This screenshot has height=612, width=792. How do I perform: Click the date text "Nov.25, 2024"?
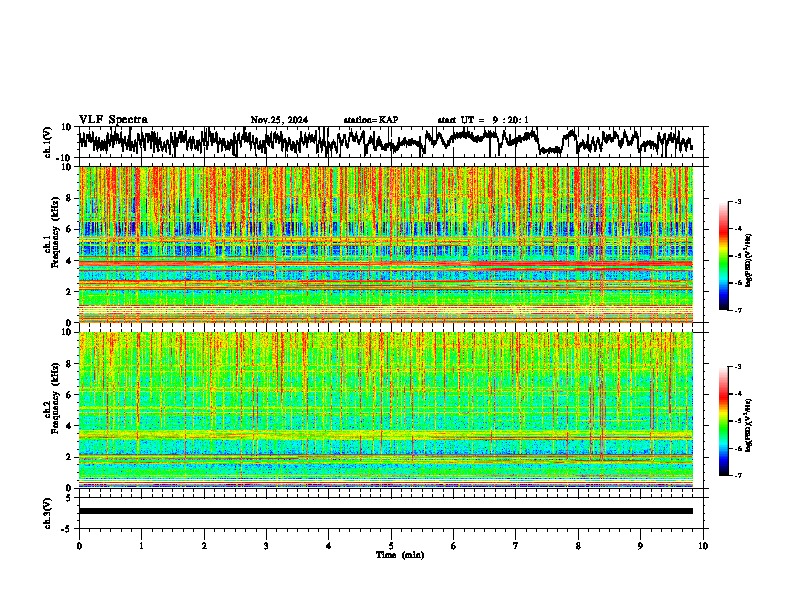[279, 120]
